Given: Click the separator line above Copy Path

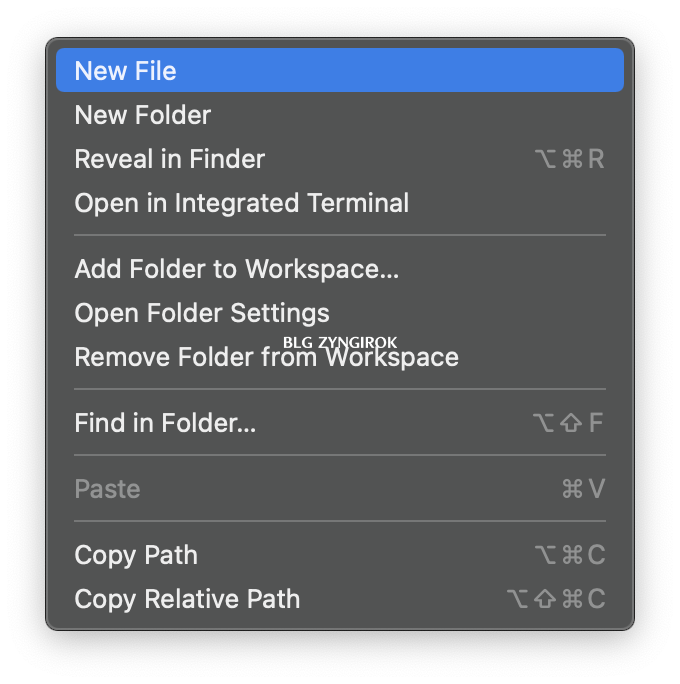Looking at the screenshot, I should coord(340,521).
